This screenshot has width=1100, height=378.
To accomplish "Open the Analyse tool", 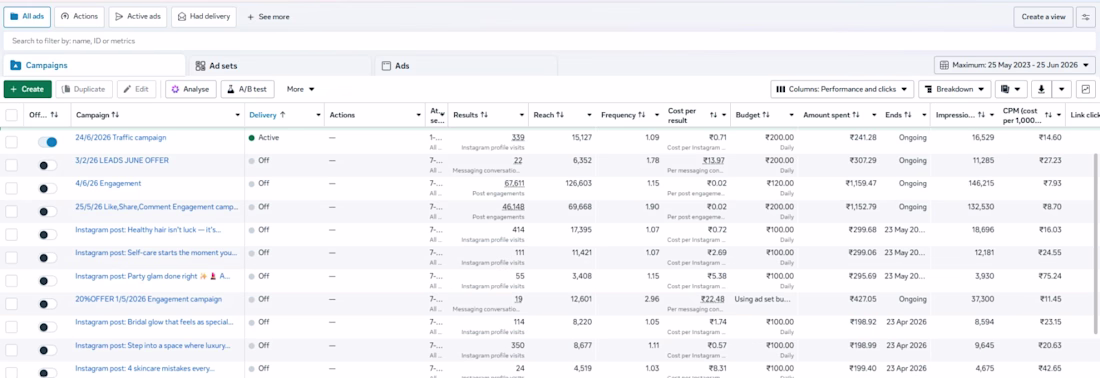I will click(191, 89).
